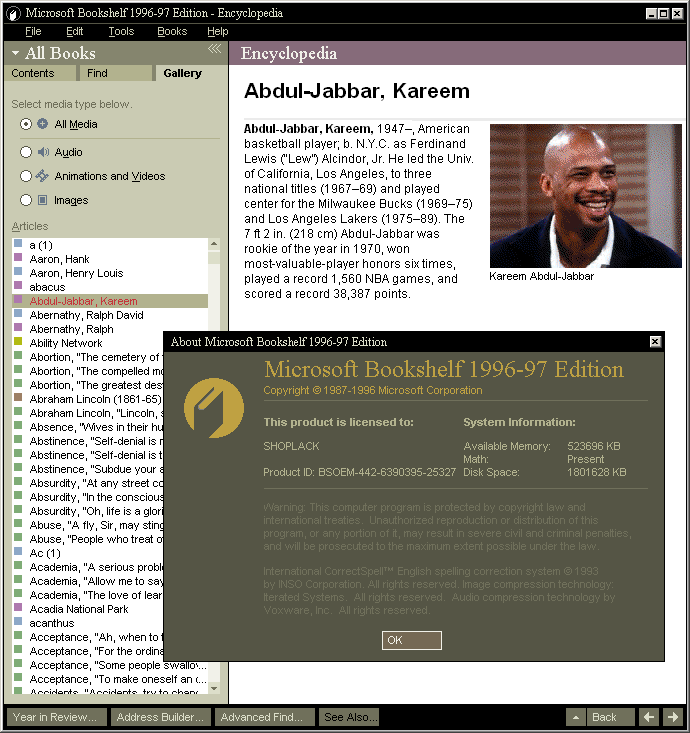Expand the Back history up-arrow

point(575,717)
